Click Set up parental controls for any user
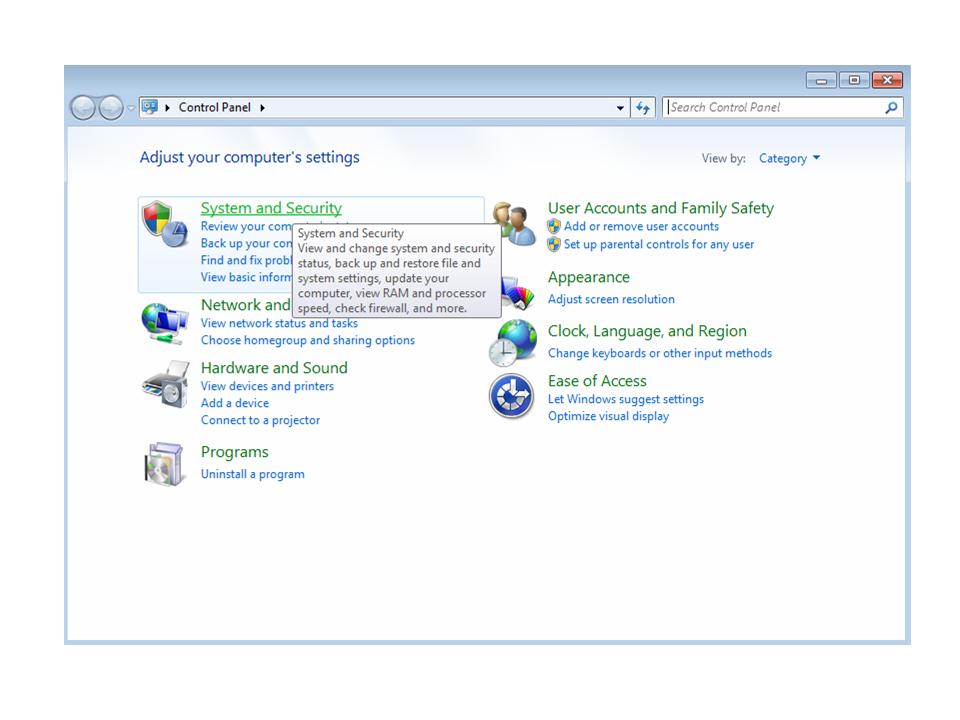The width and height of the screenshot is (960, 720). 659,244
